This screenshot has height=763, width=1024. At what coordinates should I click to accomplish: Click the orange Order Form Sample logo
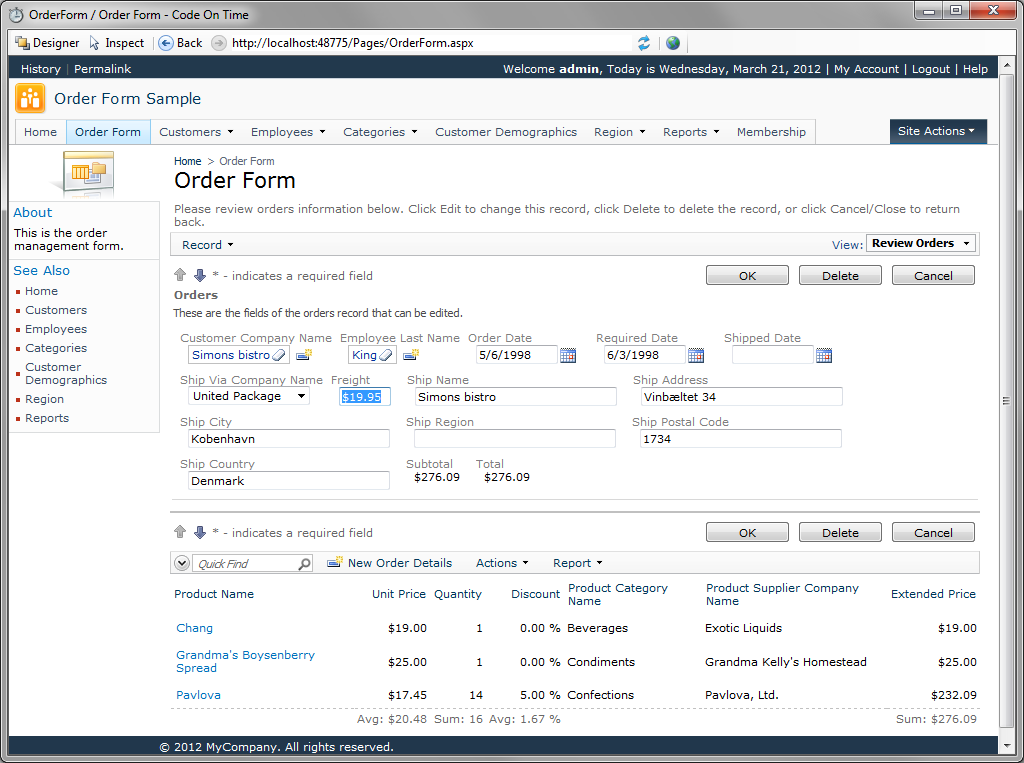click(x=30, y=99)
